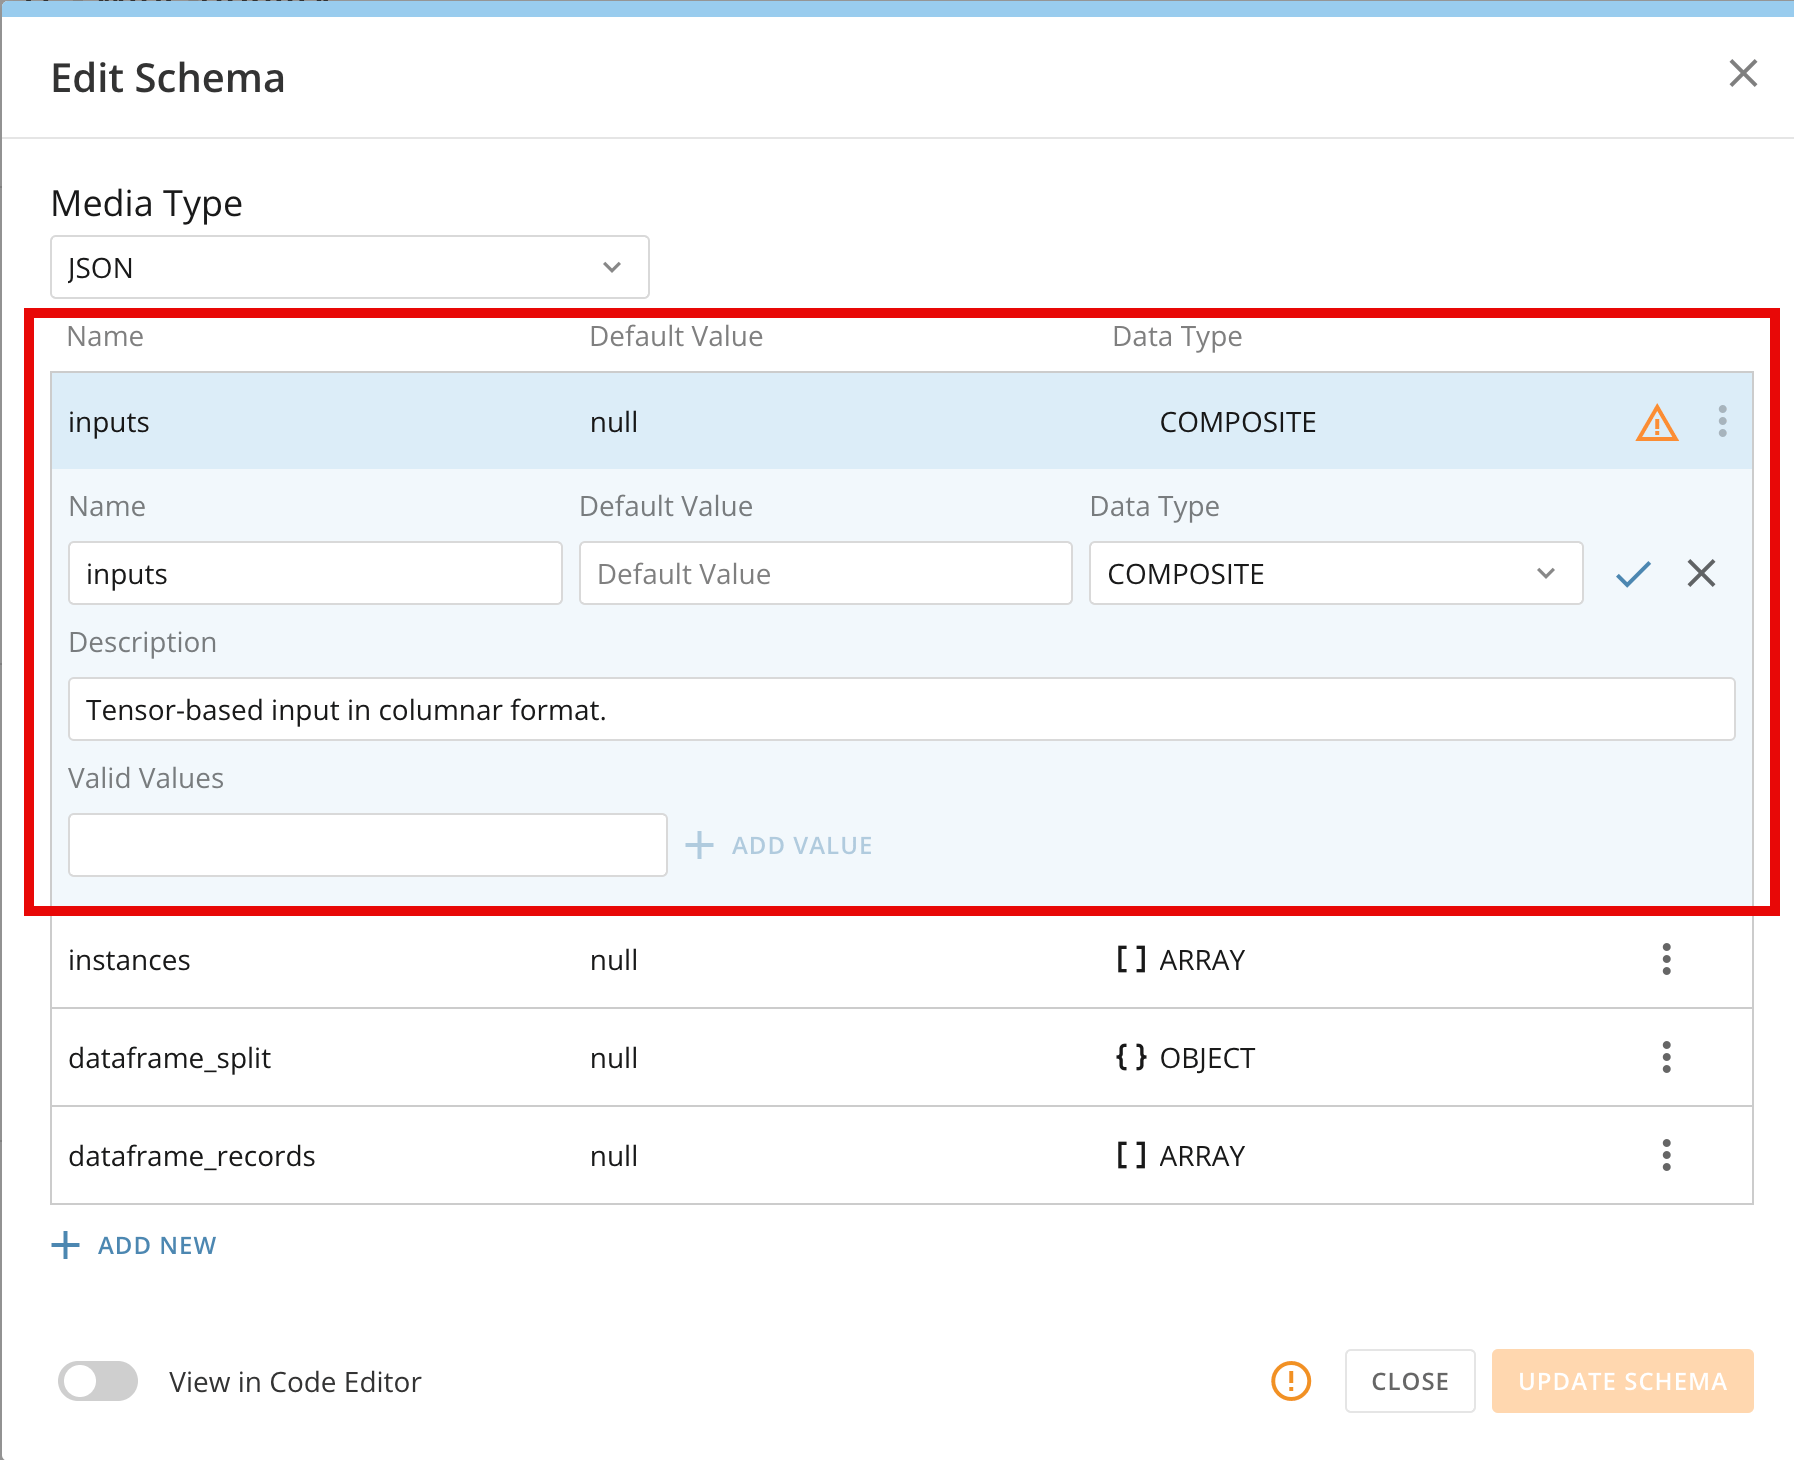Image resolution: width=1794 pixels, height=1460 pixels.
Task: Open the Media Type JSON dropdown
Action: [x=350, y=267]
